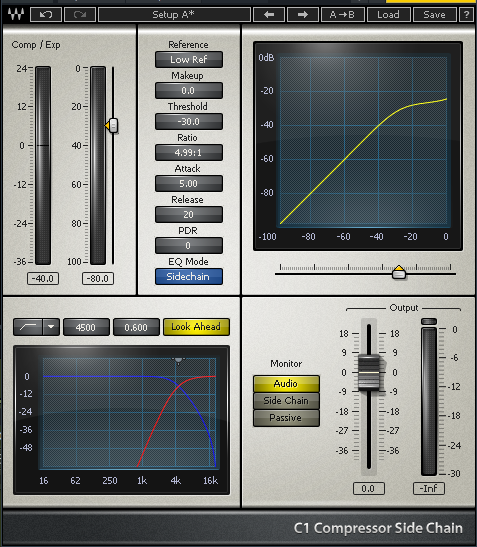Click the Release 20 value field
The height and width of the screenshot is (547, 477).
click(x=189, y=215)
